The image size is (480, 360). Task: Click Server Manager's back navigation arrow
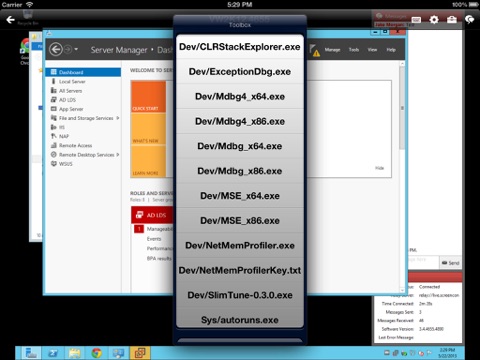(x=56, y=50)
